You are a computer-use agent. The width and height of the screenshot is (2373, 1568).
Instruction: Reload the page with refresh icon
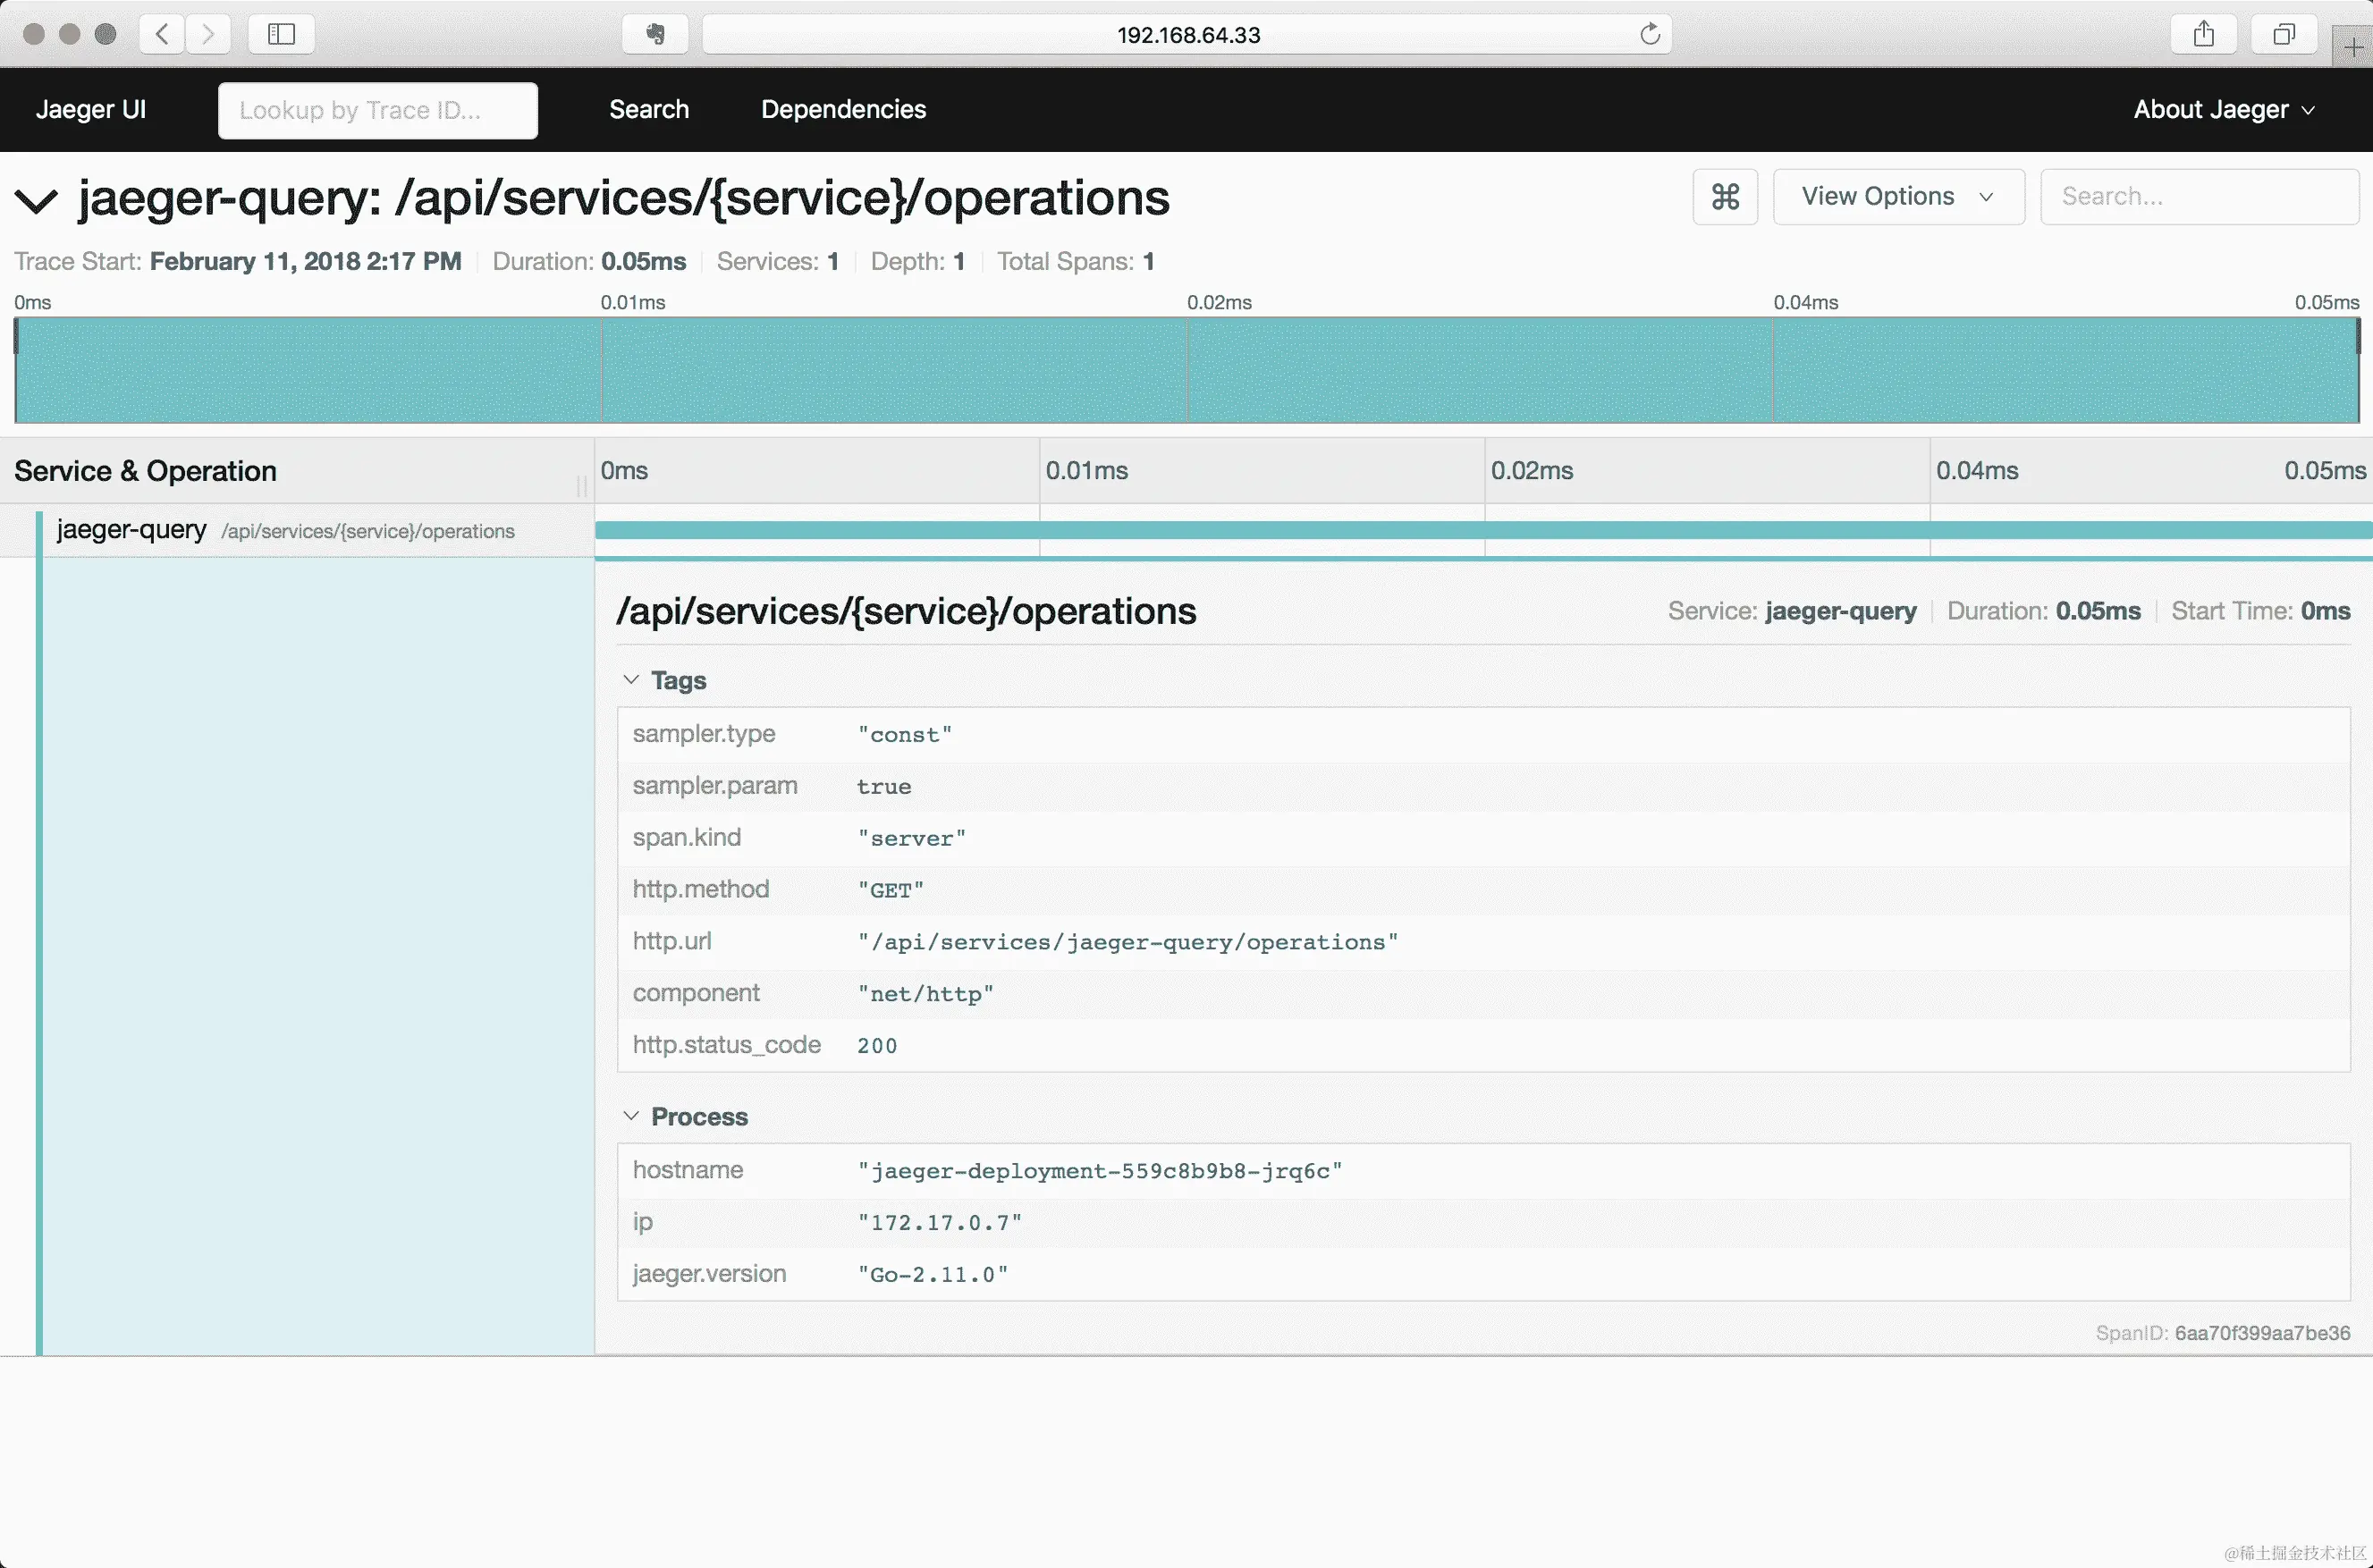(x=1650, y=34)
